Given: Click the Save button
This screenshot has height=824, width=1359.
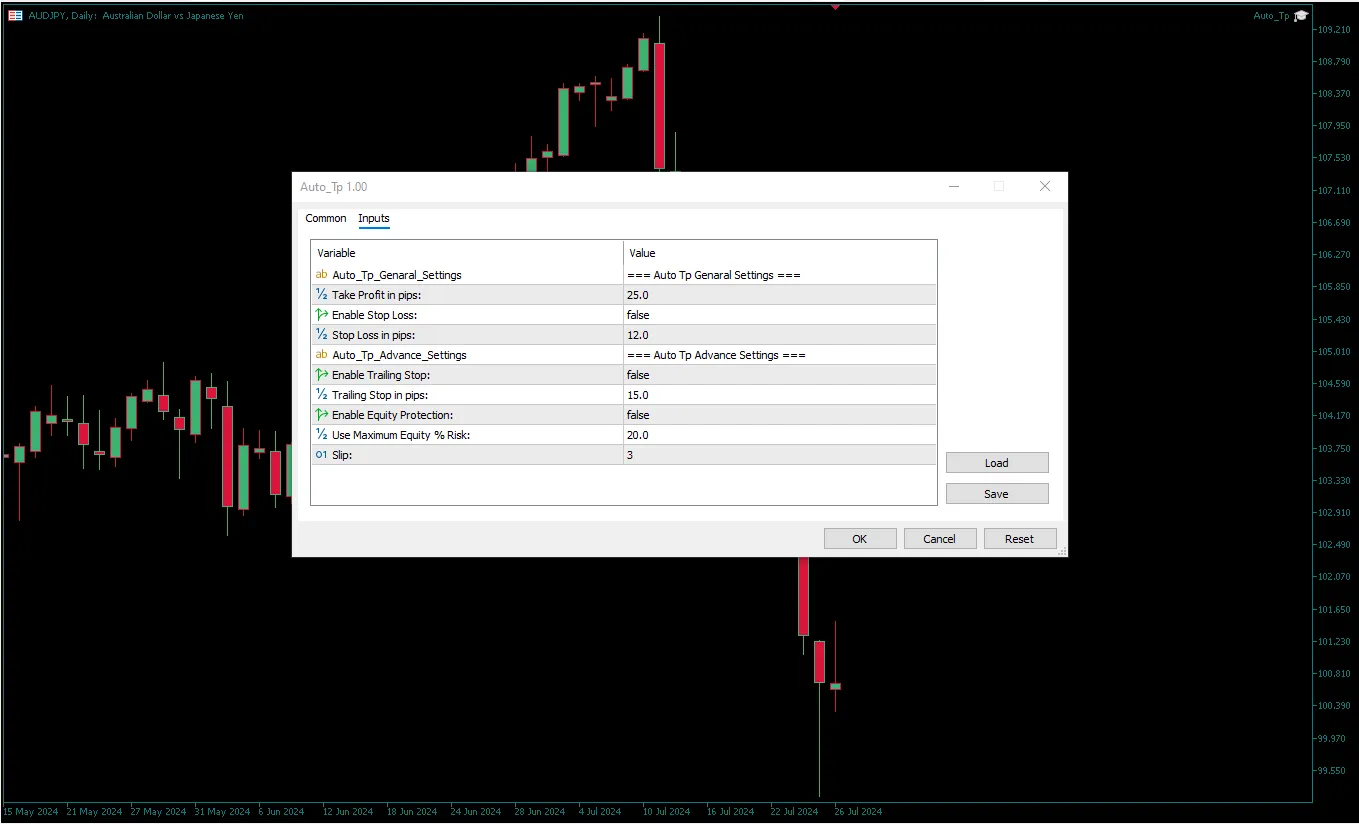Looking at the screenshot, I should click(997, 494).
